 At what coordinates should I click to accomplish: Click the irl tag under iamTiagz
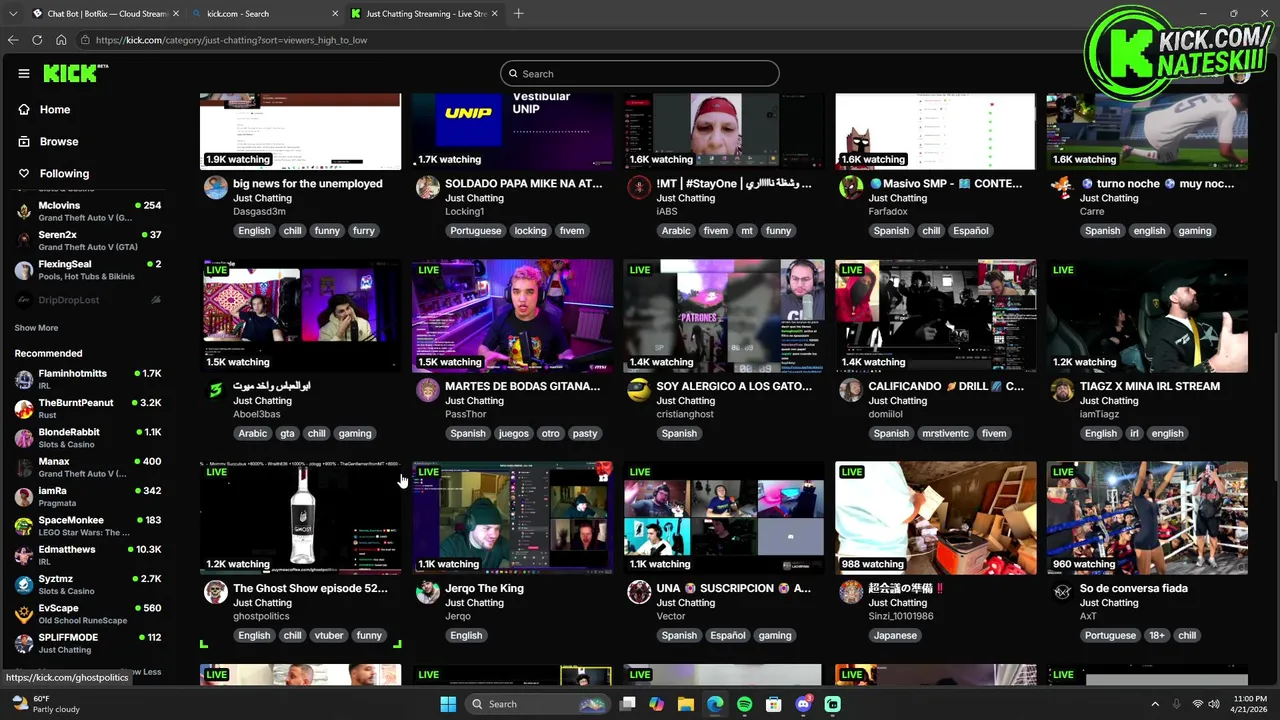[1134, 434]
